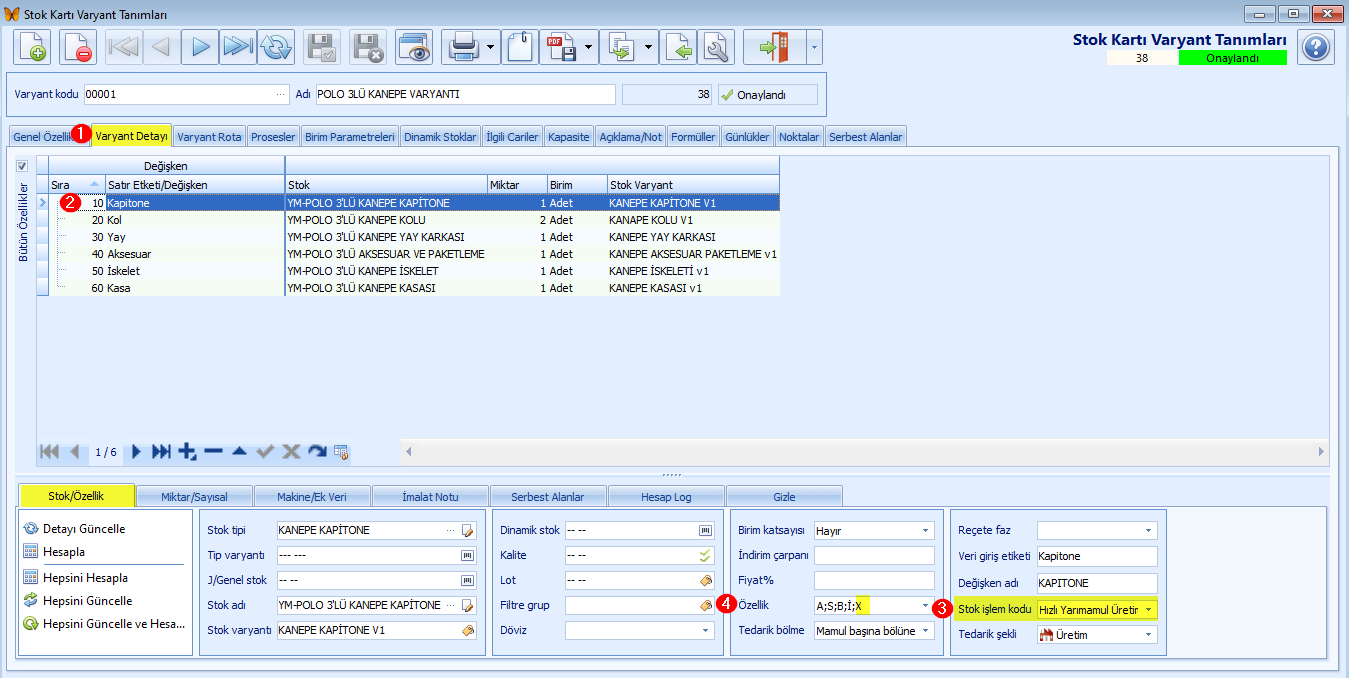The image size is (1349, 678).
Task: Click the delete record icon with red minus
Action: 78,47
